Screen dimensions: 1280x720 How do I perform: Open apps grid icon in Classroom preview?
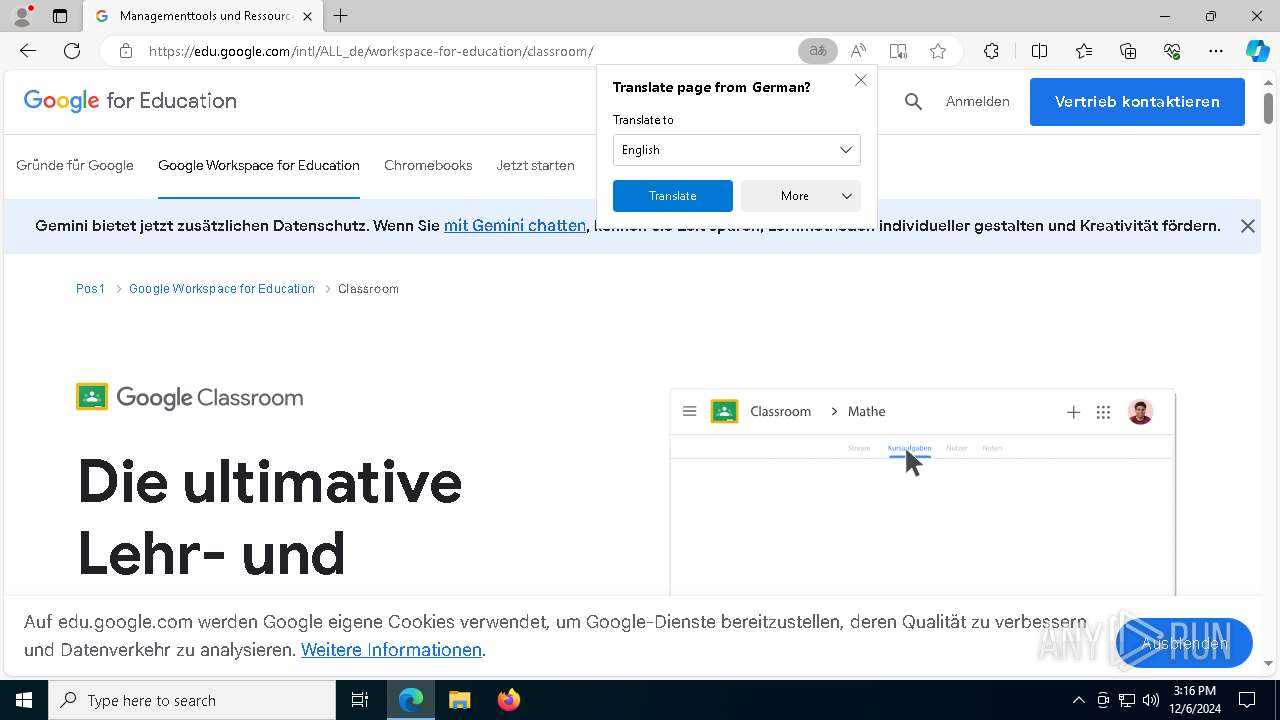tap(1103, 412)
